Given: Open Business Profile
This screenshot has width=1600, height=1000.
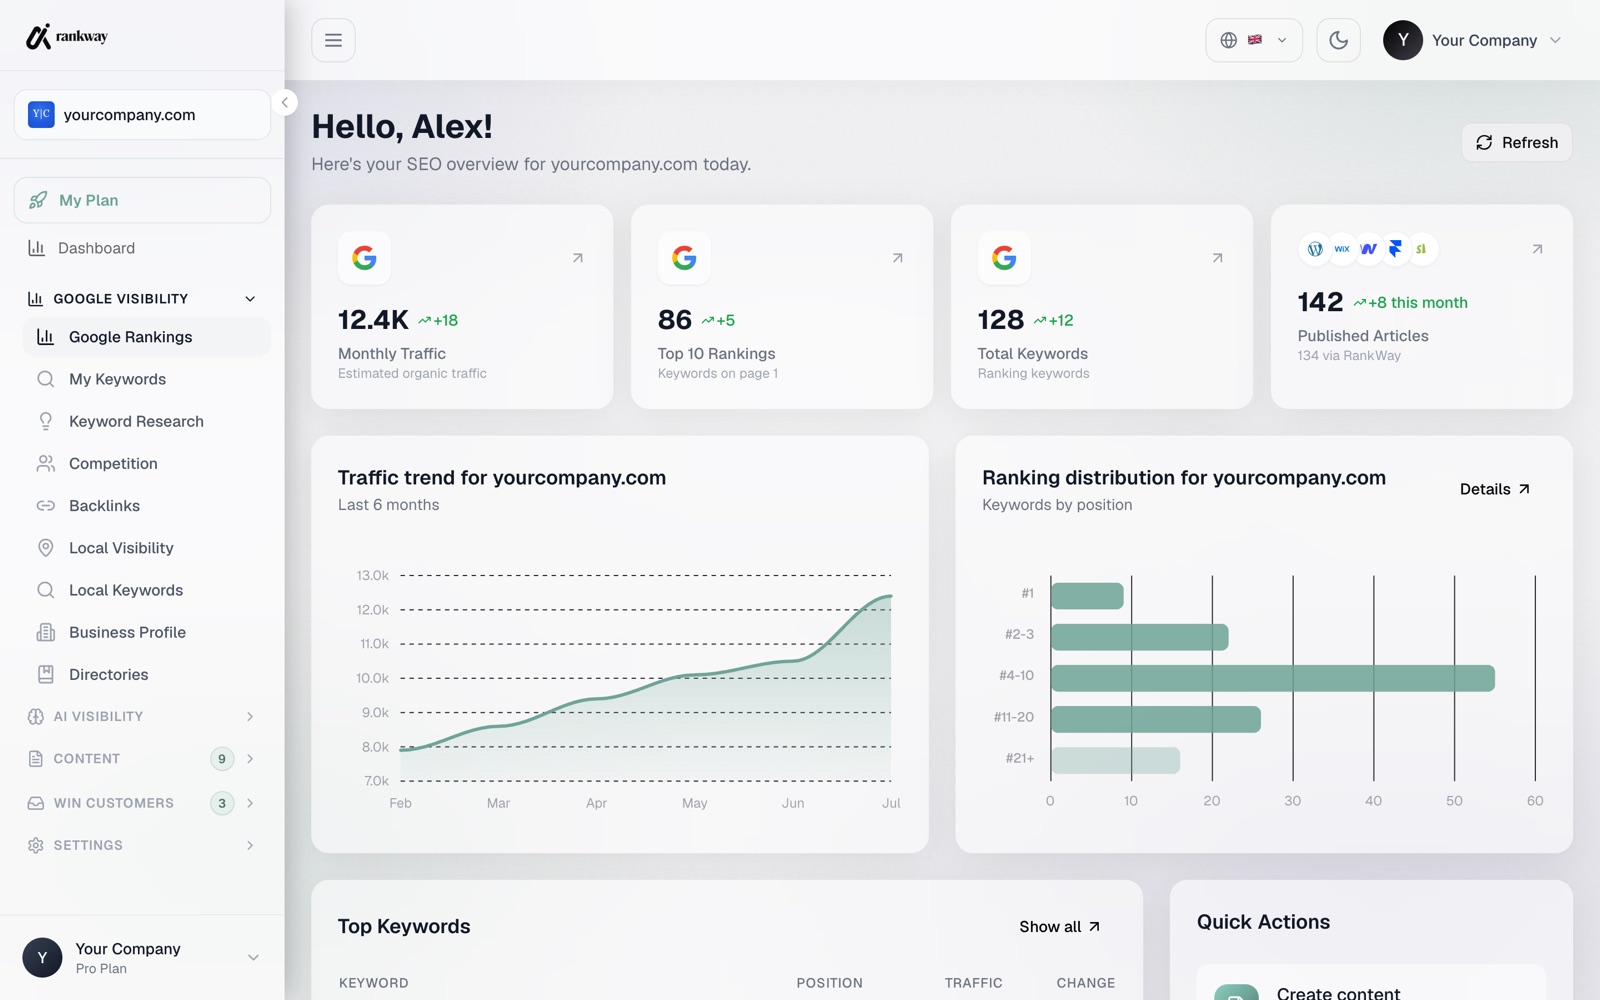Looking at the screenshot, I should [x=146, y=632].
